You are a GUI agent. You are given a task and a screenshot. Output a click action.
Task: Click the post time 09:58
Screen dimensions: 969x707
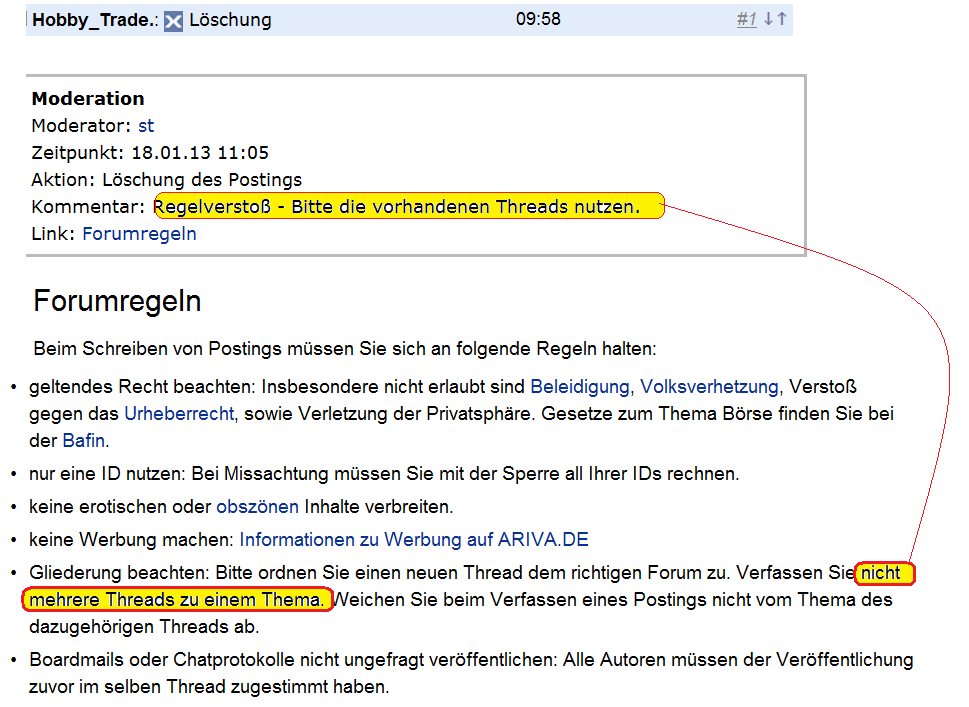coord(538,19)
